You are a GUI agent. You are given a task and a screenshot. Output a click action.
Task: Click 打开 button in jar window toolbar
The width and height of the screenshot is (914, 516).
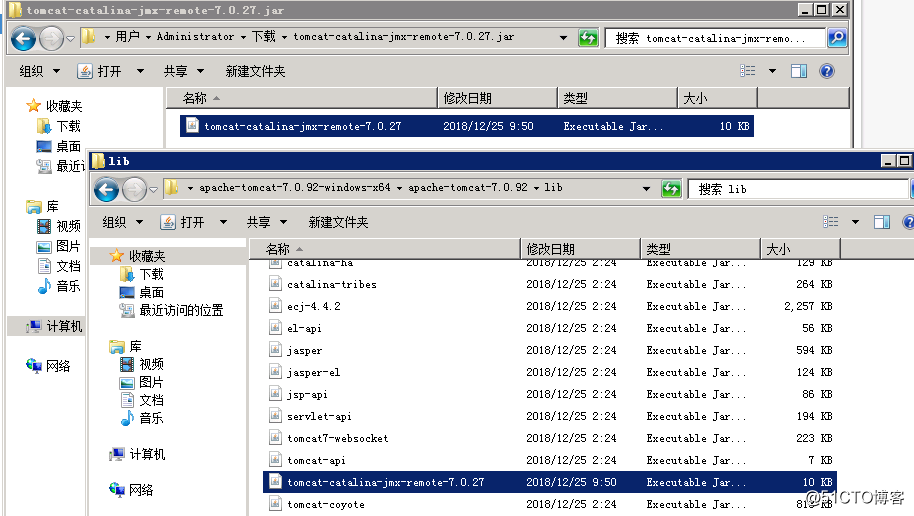point(100,71)
